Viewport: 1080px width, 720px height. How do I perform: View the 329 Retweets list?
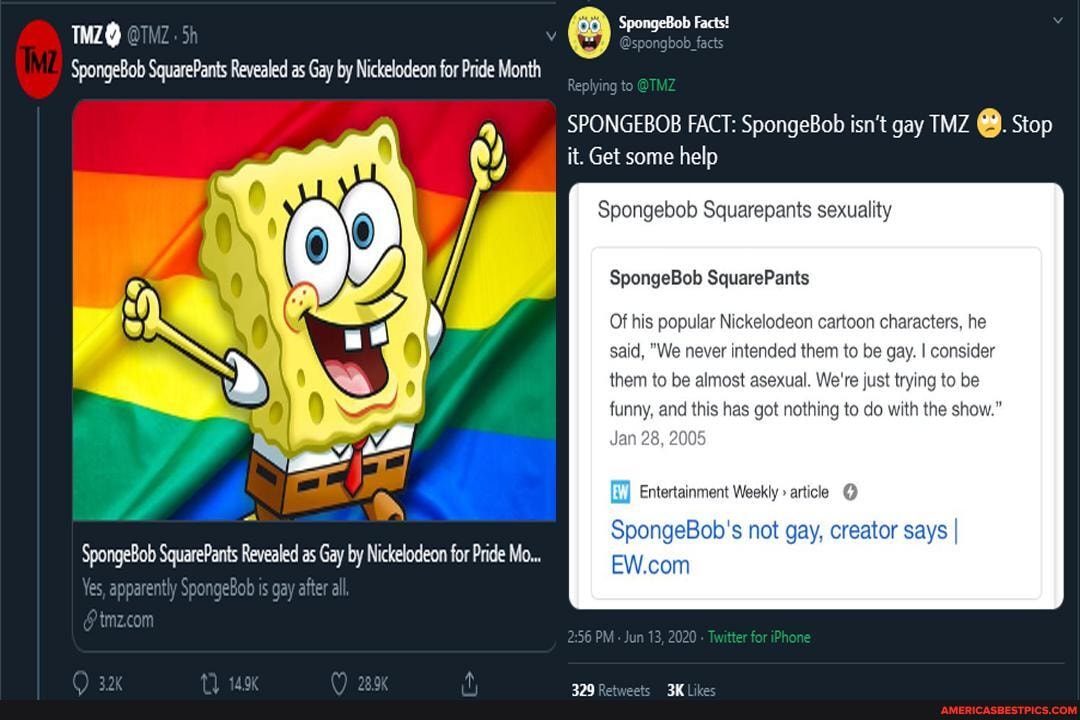tap(610, 690)
